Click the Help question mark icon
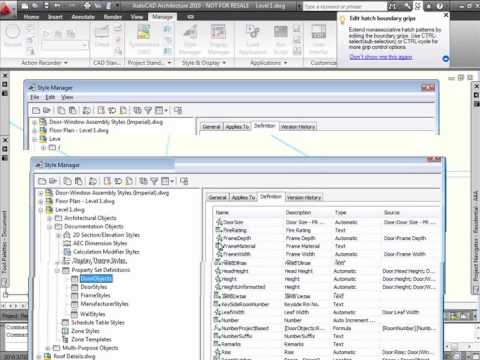The width and height of the screenshot is (480, 360). click(440, 6)
